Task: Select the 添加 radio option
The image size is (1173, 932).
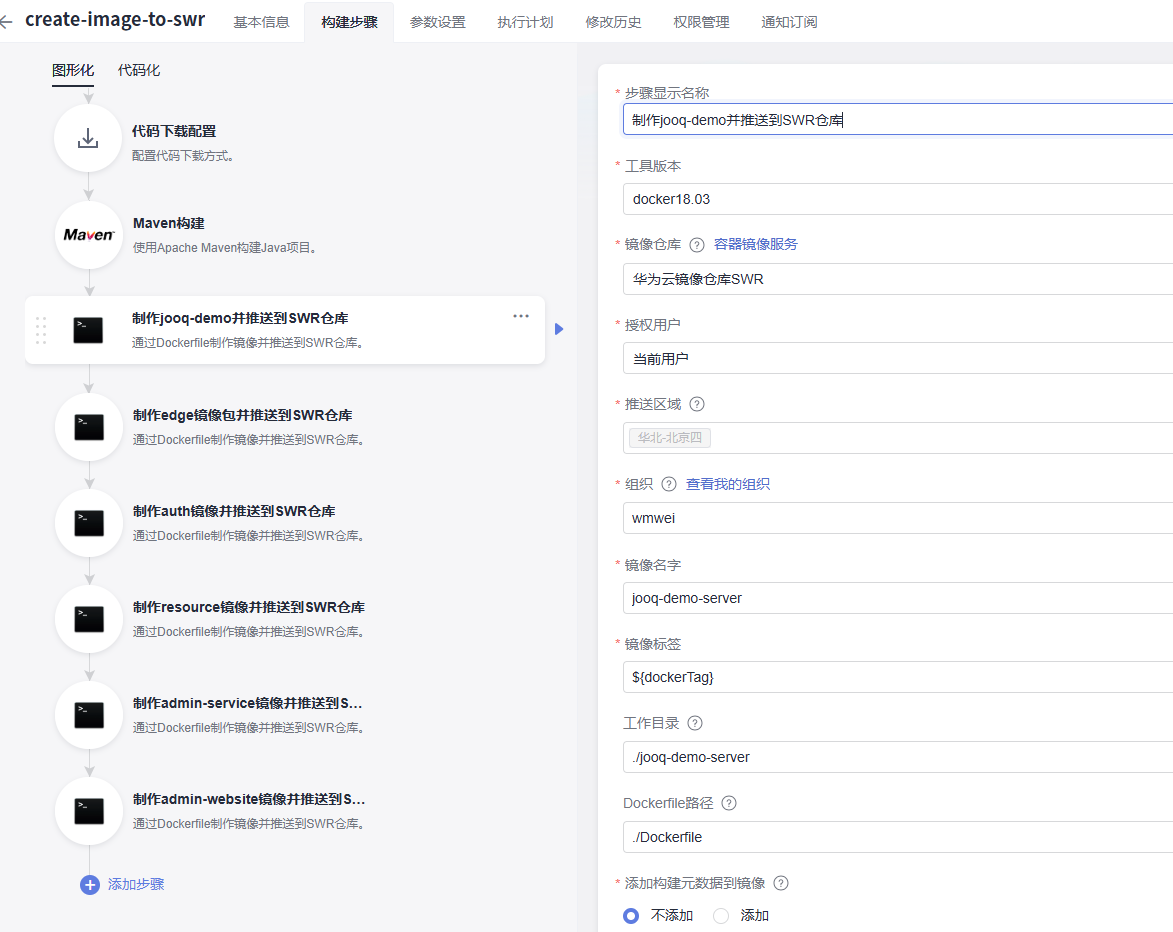Action: tap(721, 916)
